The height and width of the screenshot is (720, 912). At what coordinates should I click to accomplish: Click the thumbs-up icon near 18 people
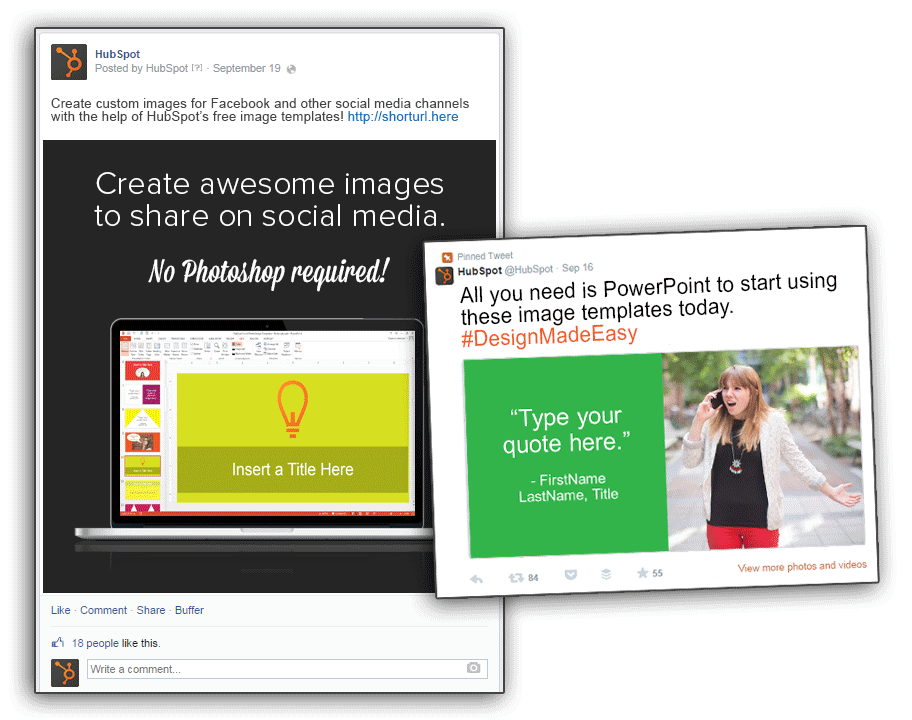tap(58, 643)
